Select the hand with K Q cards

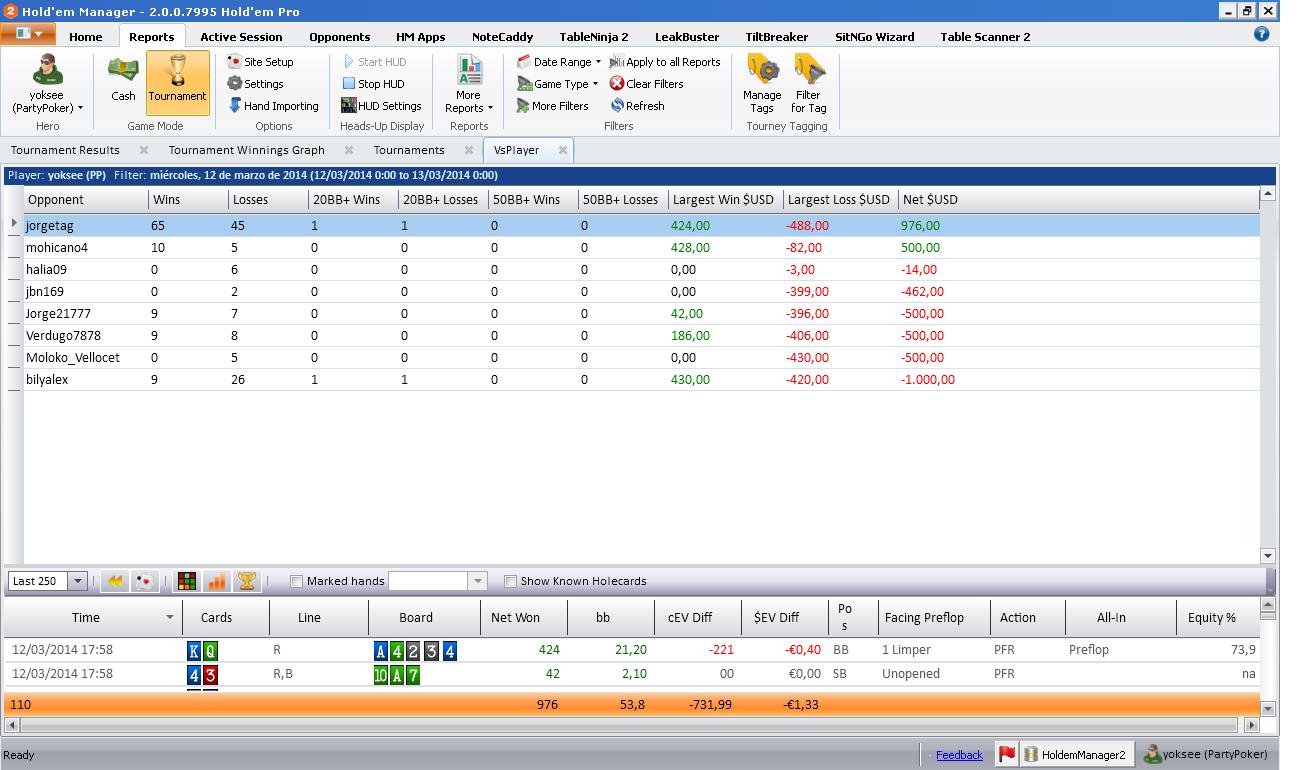630,650
